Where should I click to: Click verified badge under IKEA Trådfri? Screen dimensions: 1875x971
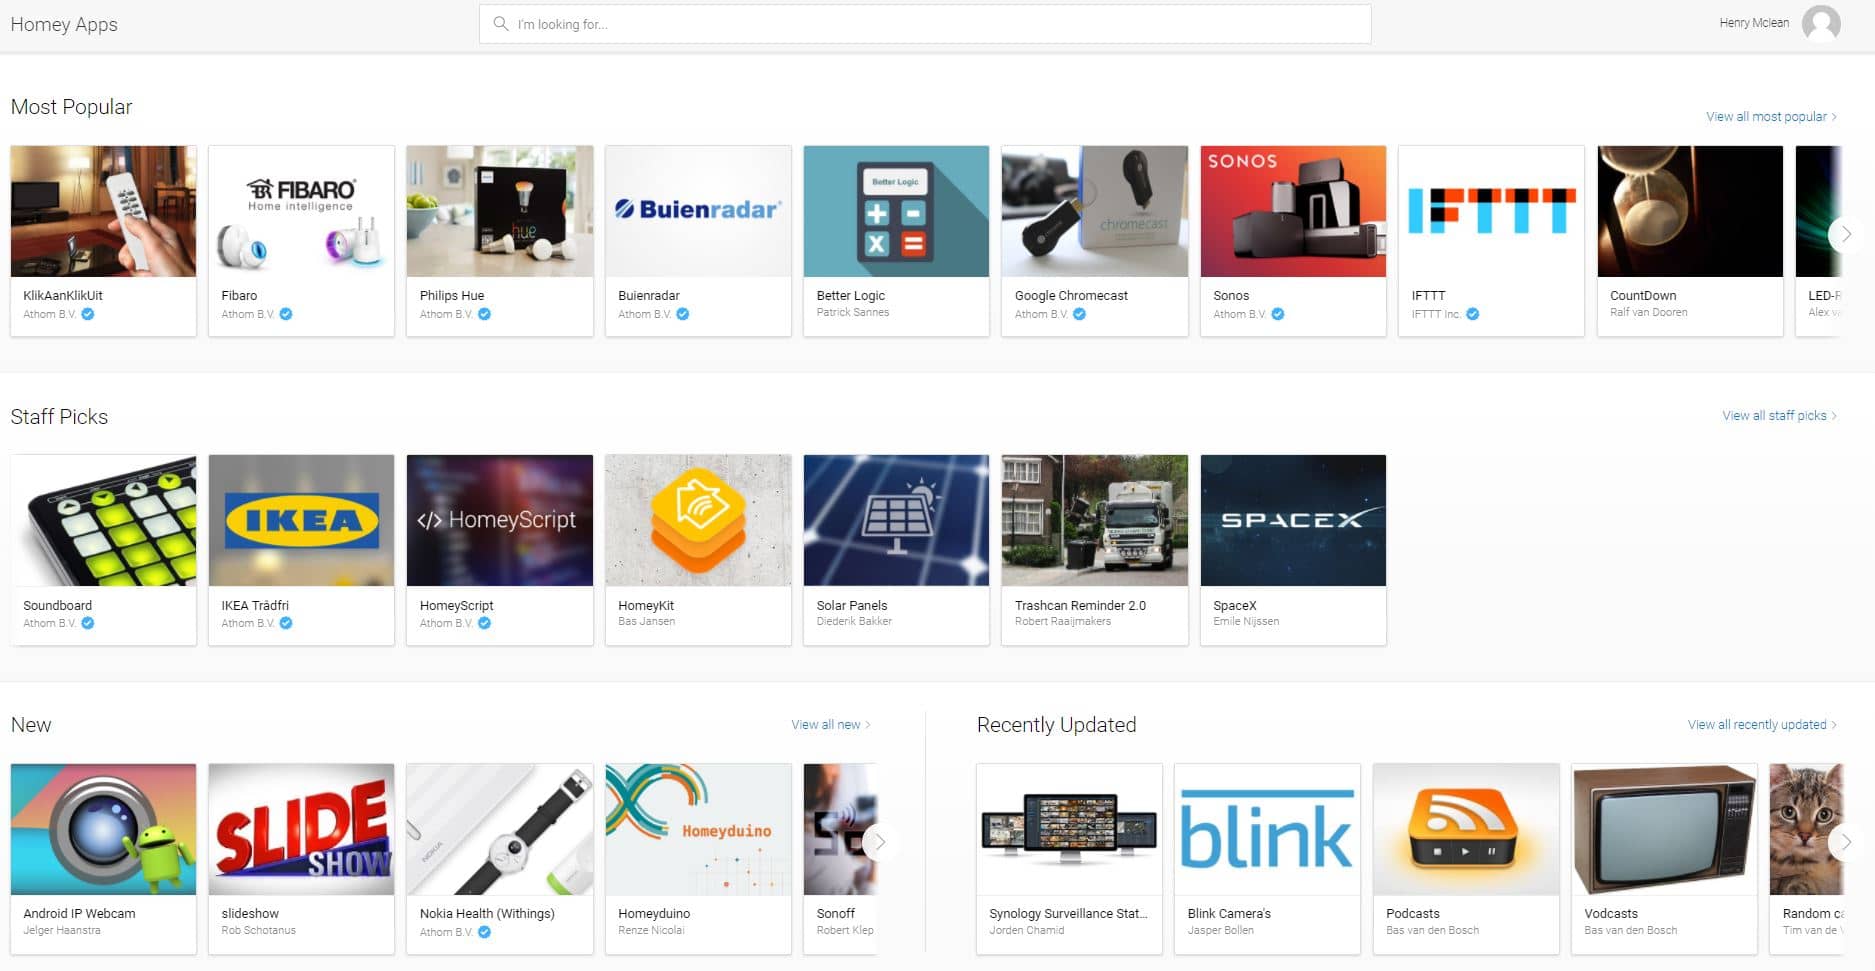[286, 623]
